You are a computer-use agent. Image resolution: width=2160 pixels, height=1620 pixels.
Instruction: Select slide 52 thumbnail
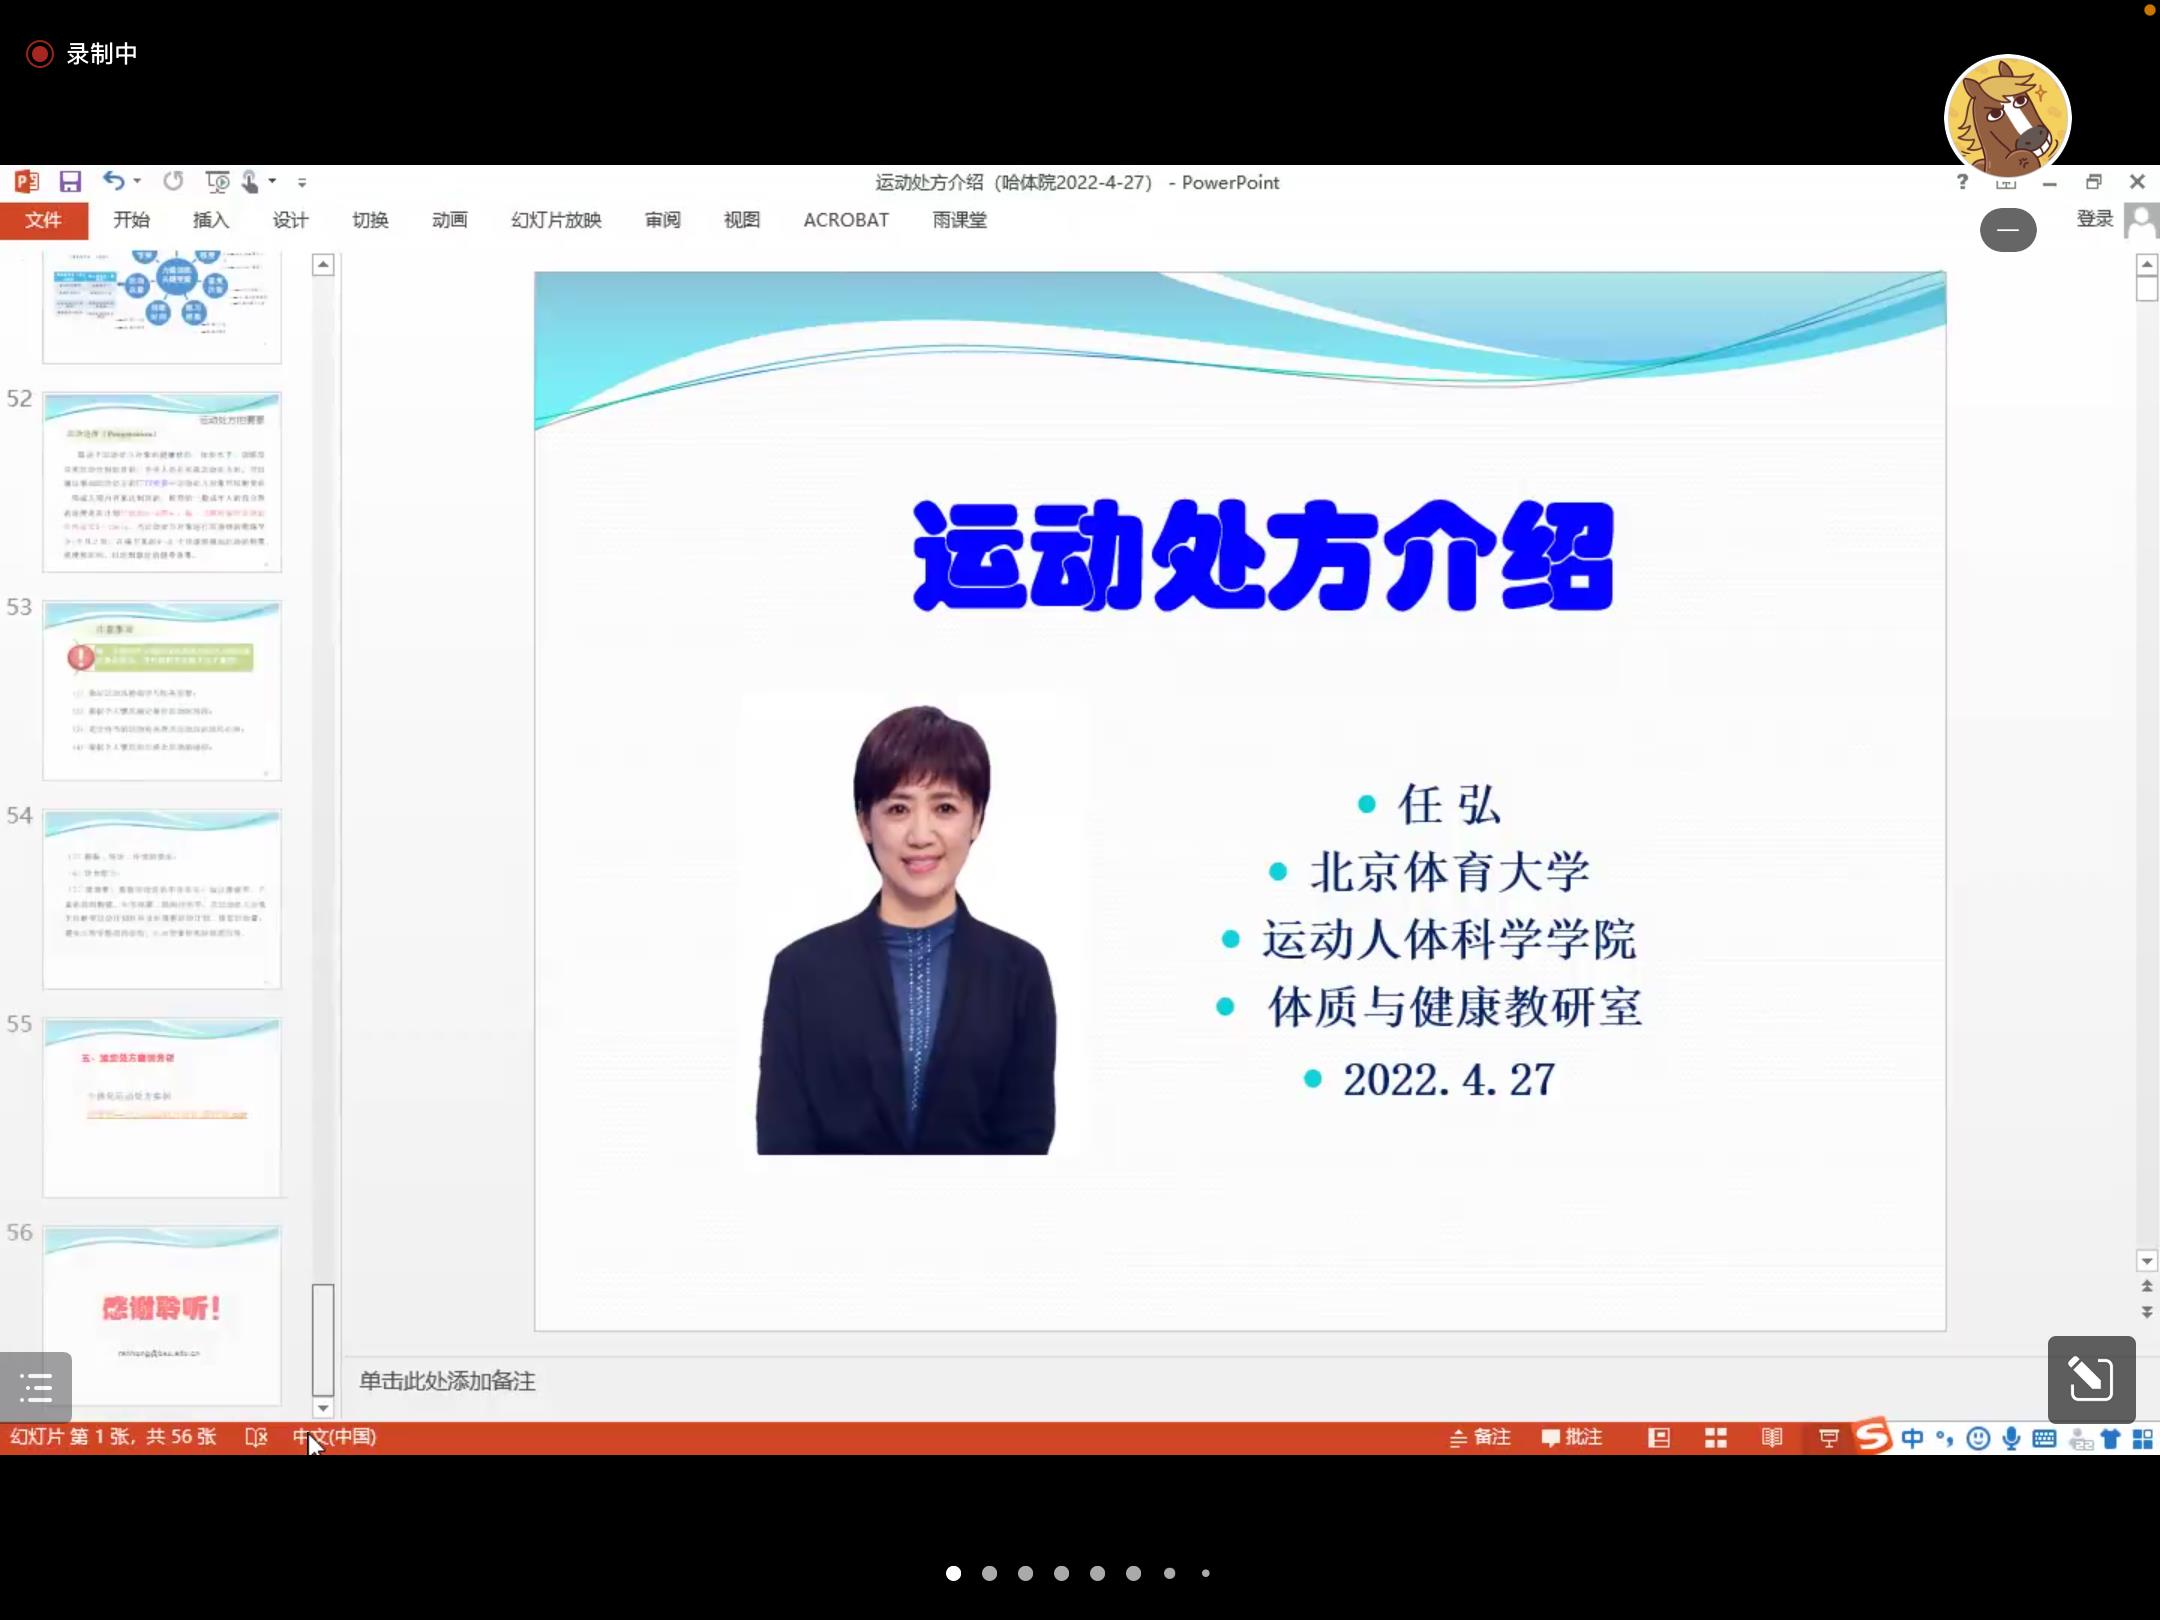click(x=162, y=482)
